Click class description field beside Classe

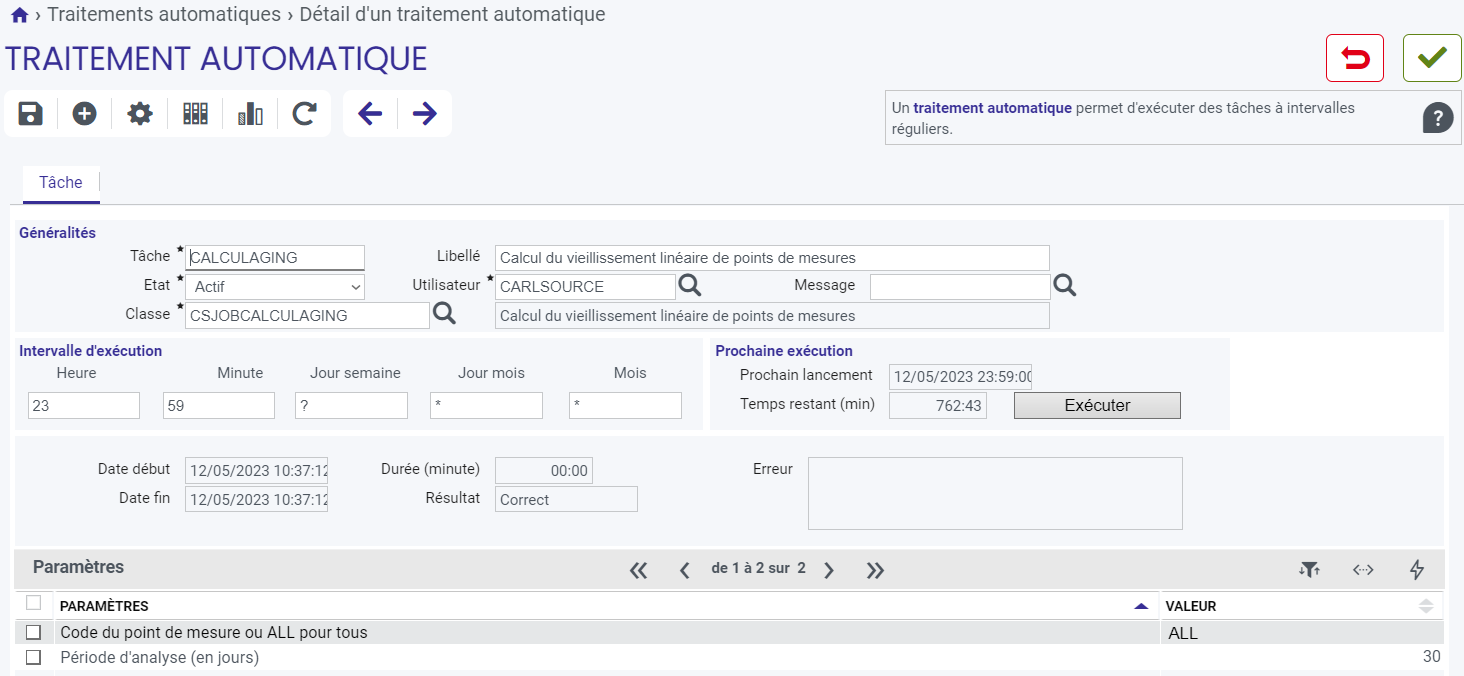[x=772, y=316]
